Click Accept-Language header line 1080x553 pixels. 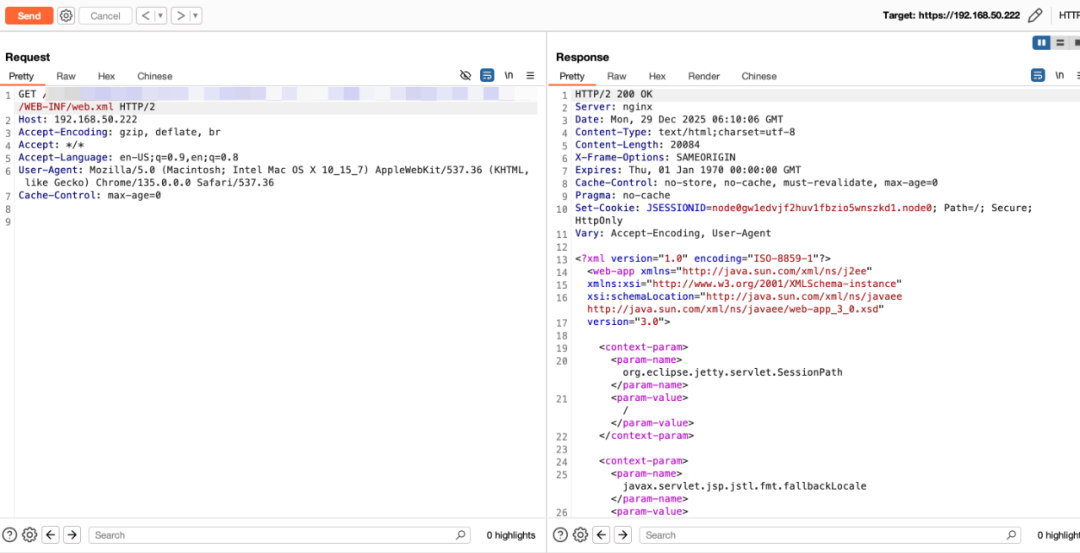(128, 157)
